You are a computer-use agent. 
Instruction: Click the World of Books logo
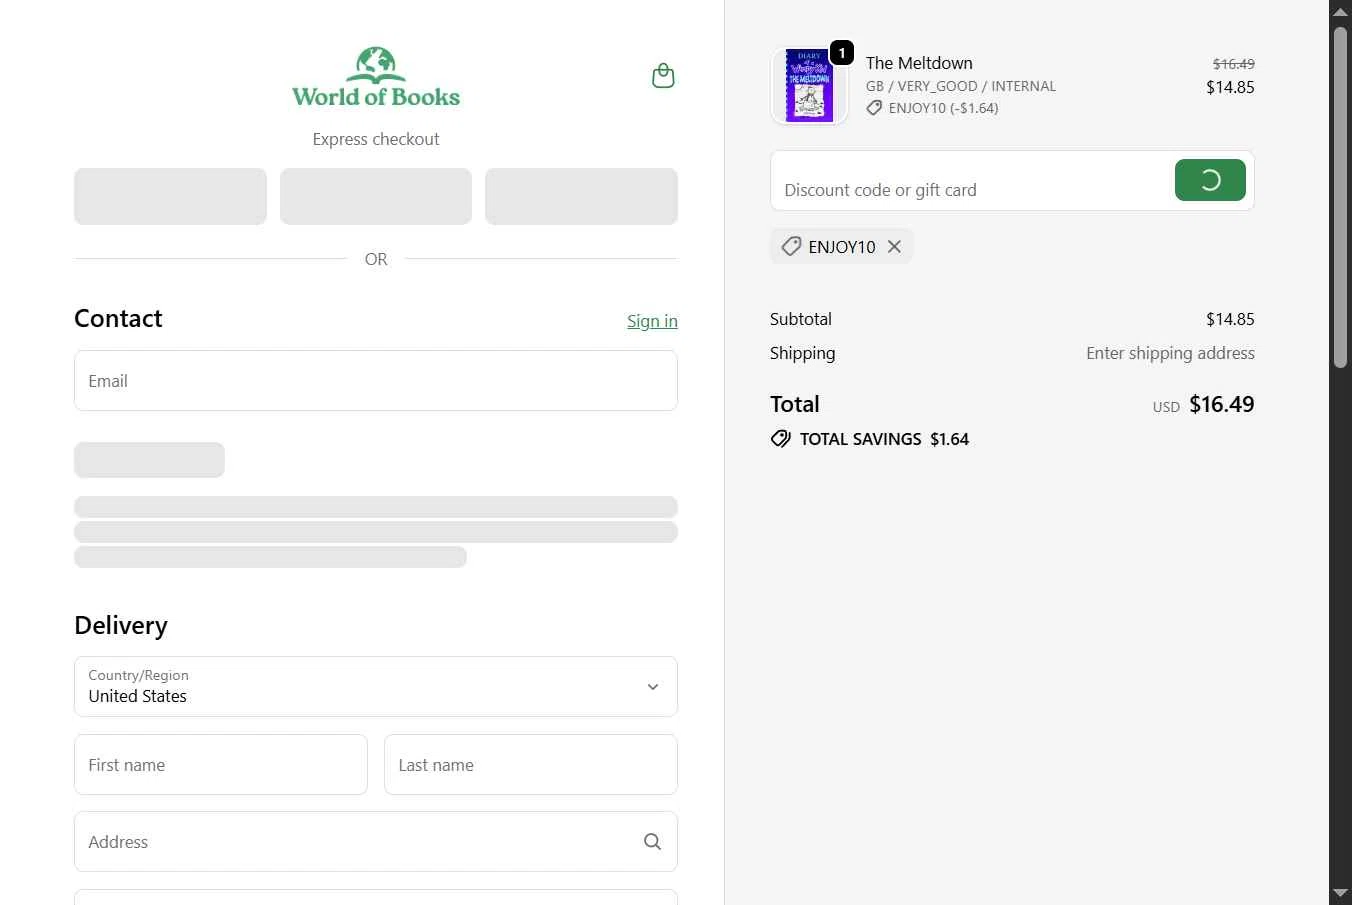(x=376, y=77)
